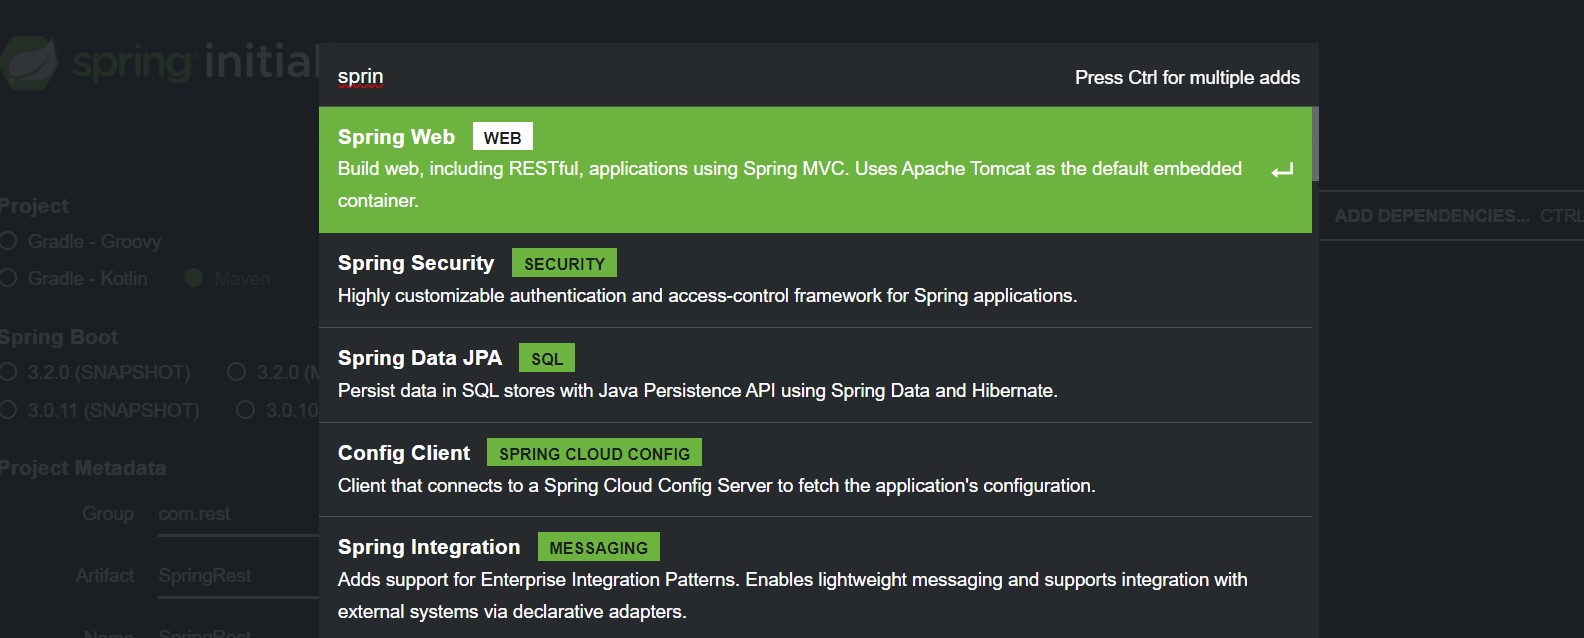Click the Spring Security description text
The width and height of the screenshot is (1584, 638).
[x=707, y=295]
